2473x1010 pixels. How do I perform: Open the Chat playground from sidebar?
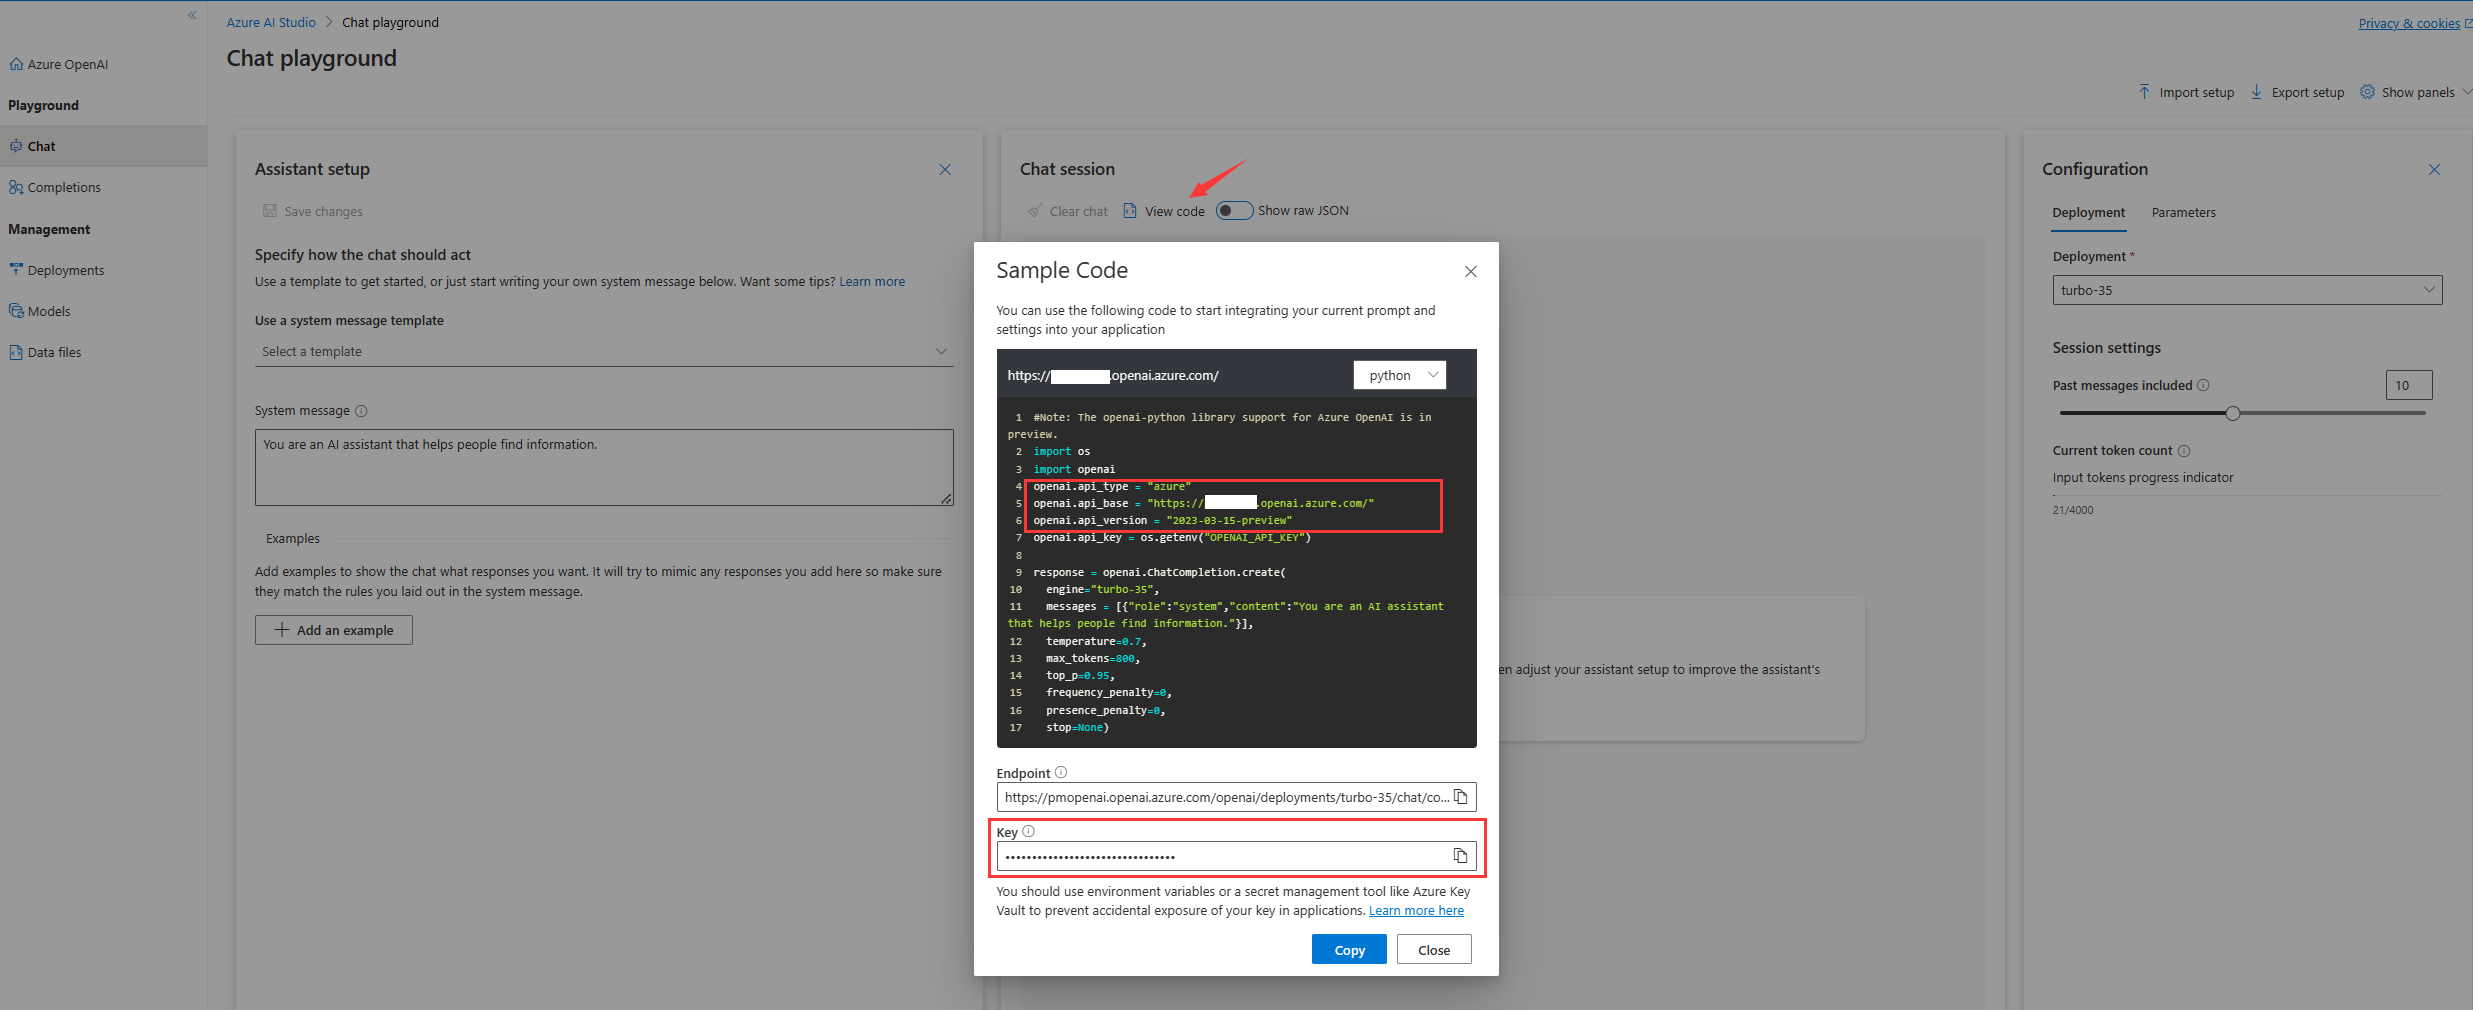(x=103, y=146)
